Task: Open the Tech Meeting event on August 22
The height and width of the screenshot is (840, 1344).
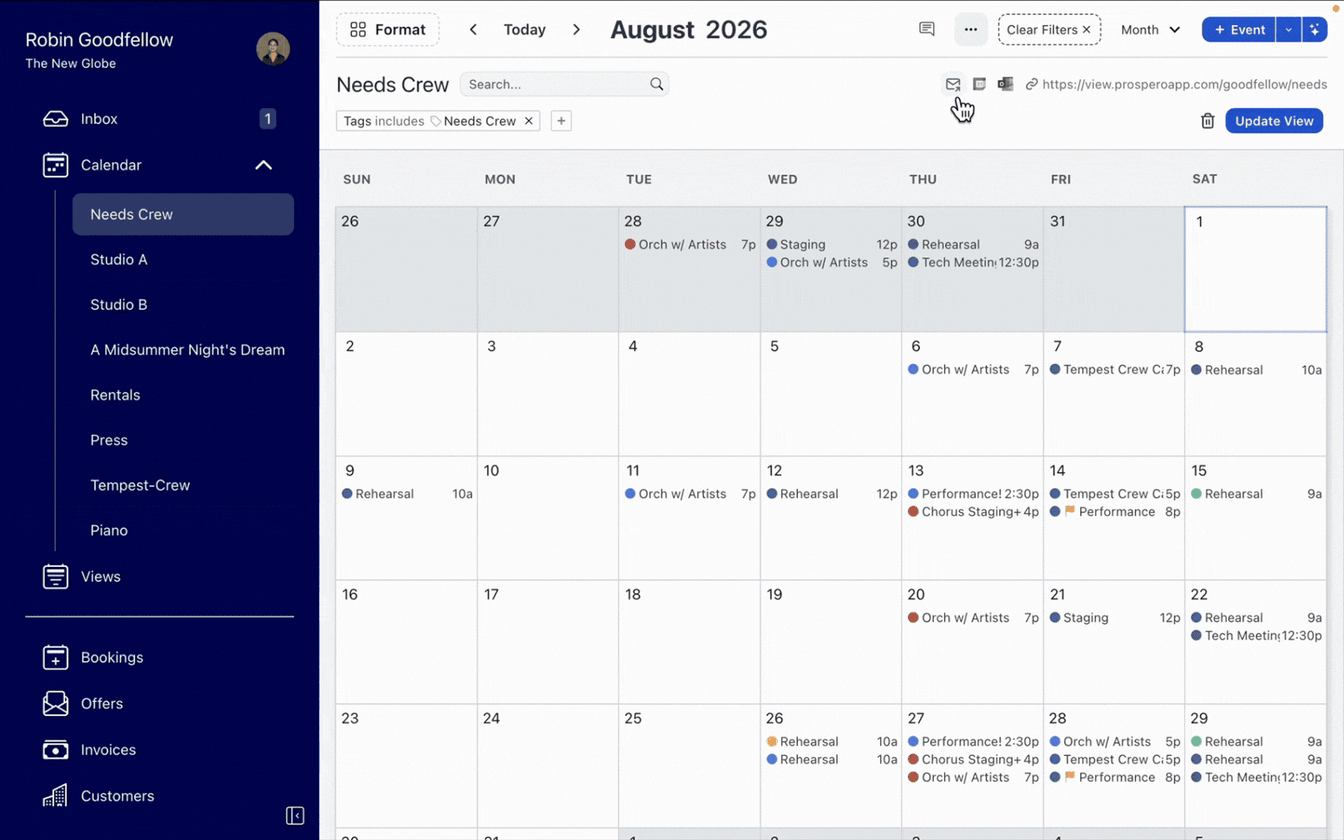Action: pyautogui.click(x=1256, y=636)
